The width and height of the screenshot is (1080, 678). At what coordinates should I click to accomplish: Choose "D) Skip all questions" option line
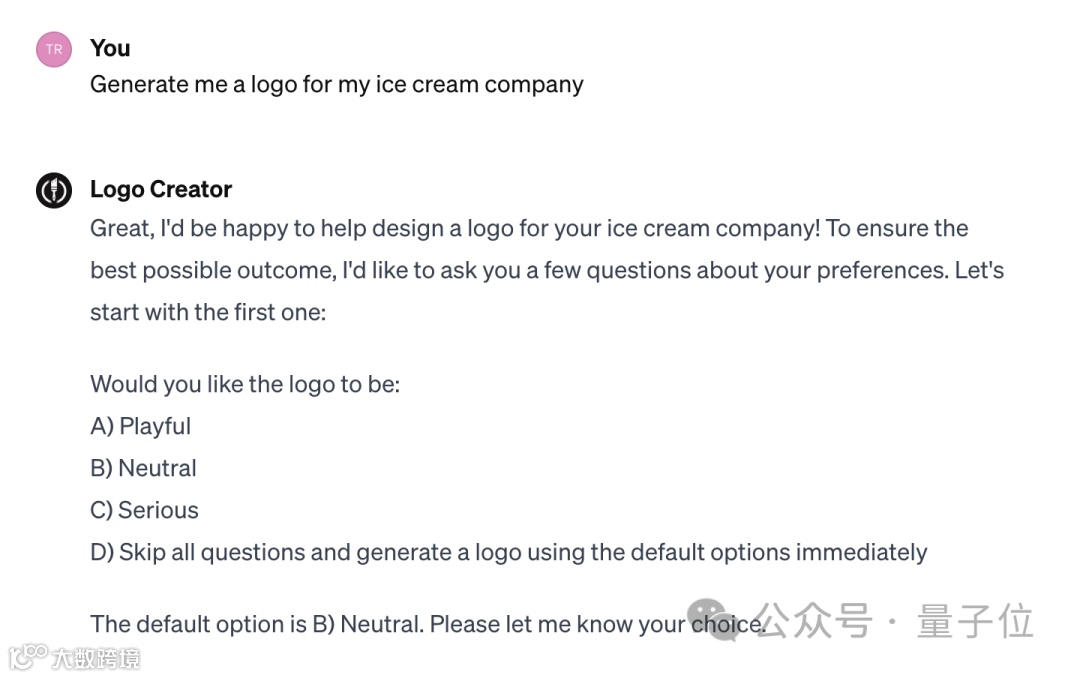508,552
